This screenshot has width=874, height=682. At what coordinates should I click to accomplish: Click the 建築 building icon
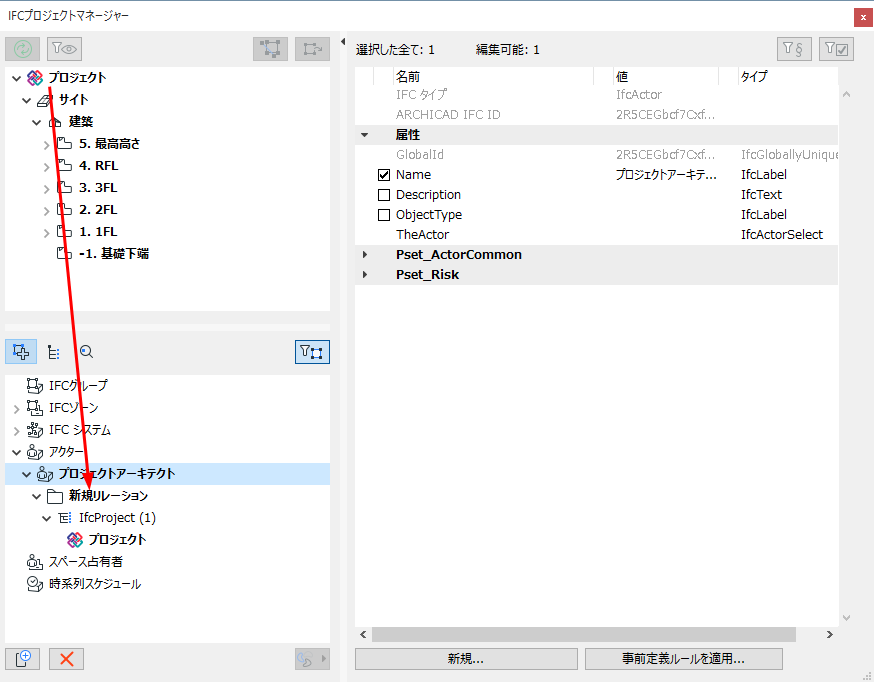(x=55, y=122)
